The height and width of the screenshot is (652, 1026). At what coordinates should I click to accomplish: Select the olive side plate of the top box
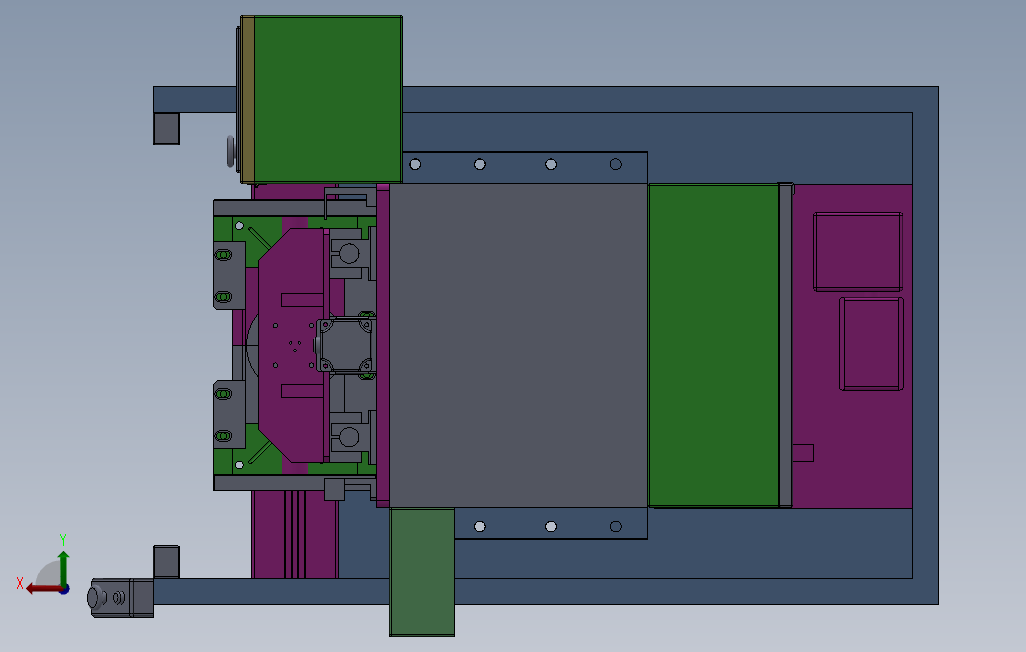pyautogui.click(x=247, y=100)
